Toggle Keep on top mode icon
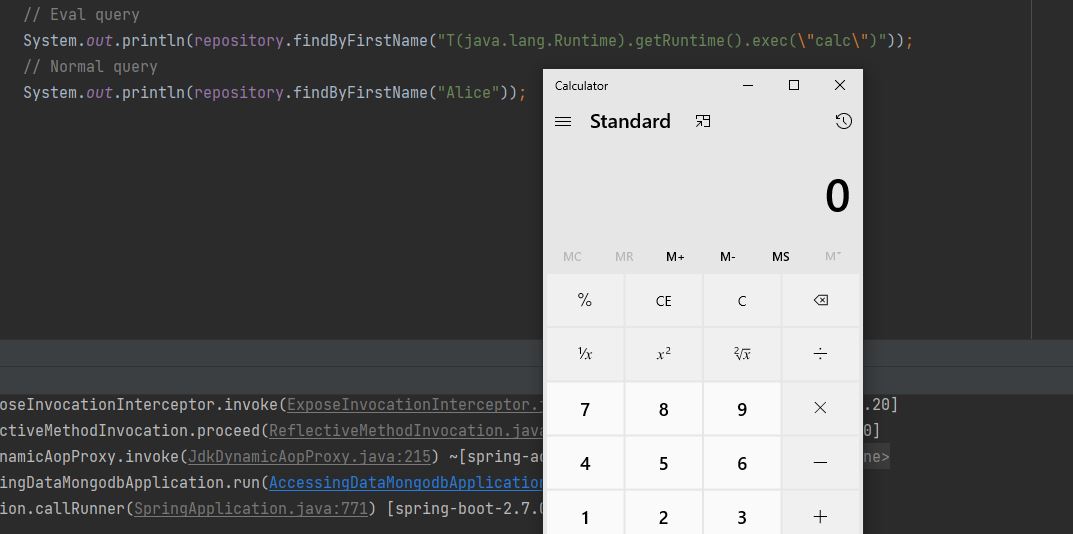 703,121
